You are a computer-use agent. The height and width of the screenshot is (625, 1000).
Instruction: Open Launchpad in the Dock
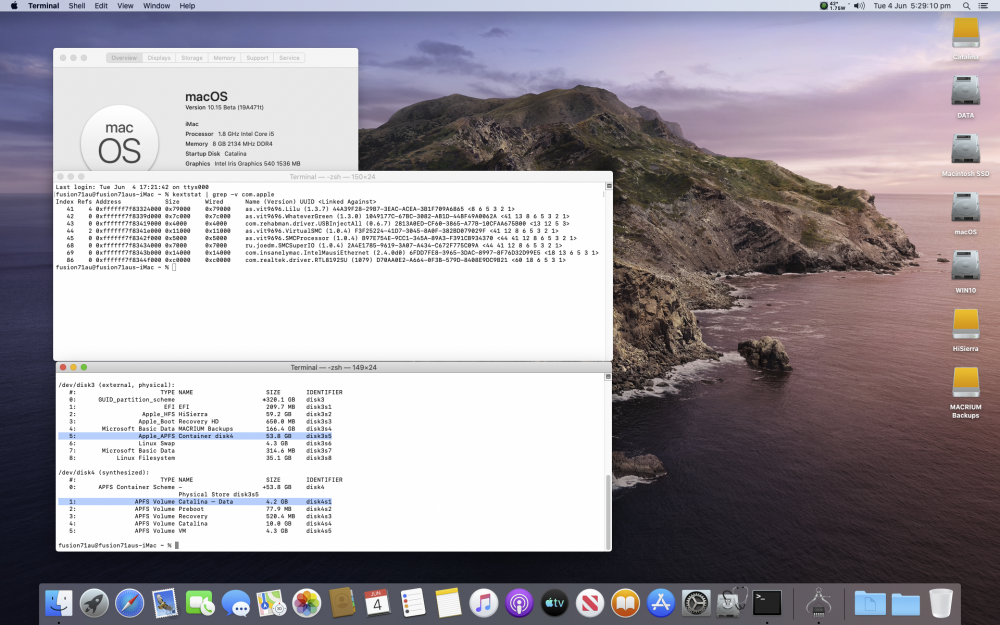(x=94, y=603)
